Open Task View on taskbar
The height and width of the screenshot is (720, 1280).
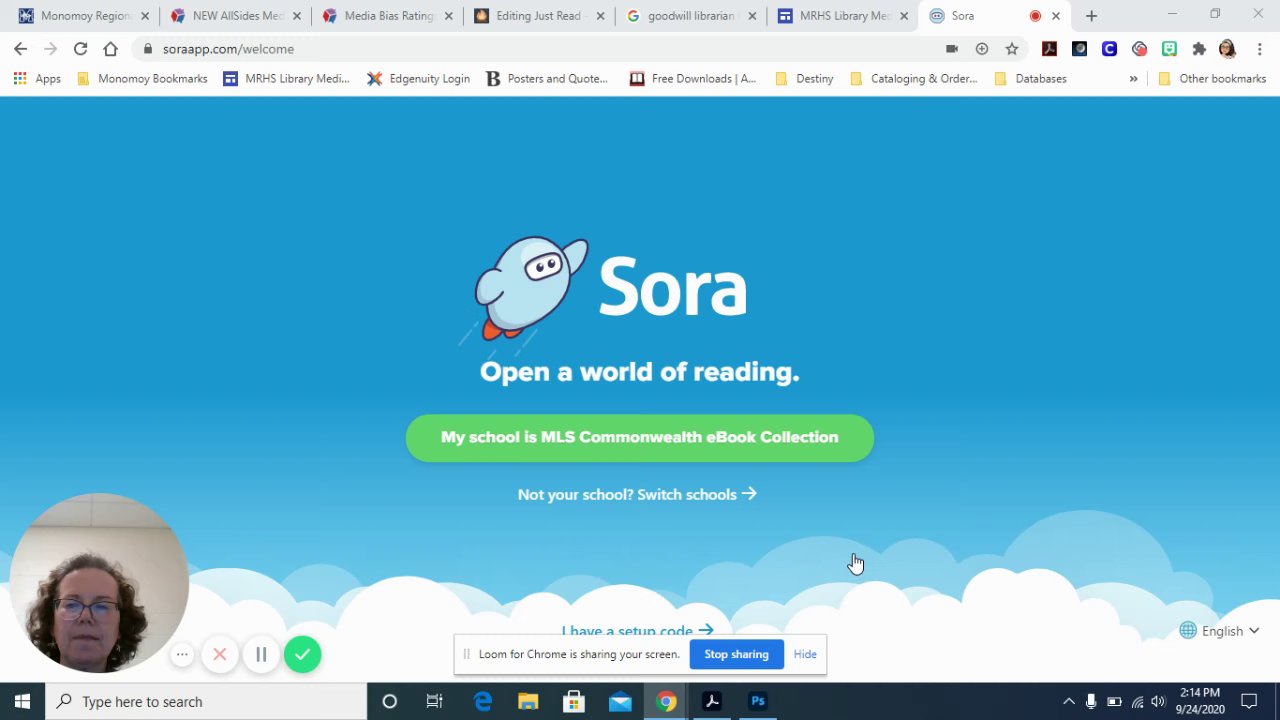tap(434, 701)
